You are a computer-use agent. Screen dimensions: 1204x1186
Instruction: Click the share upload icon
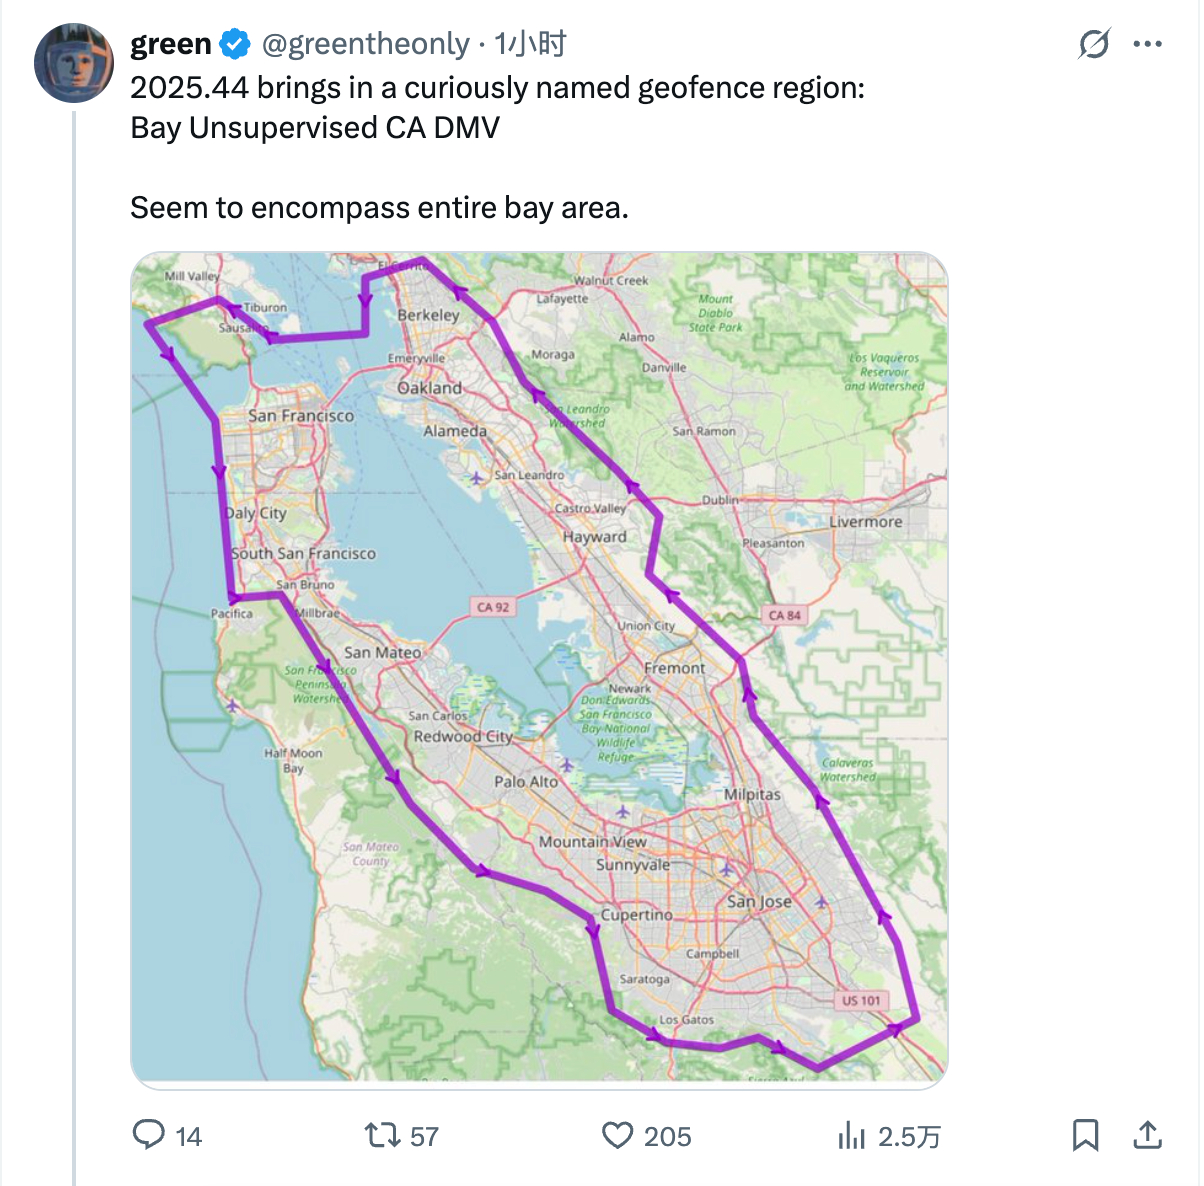(1147, 1135)
